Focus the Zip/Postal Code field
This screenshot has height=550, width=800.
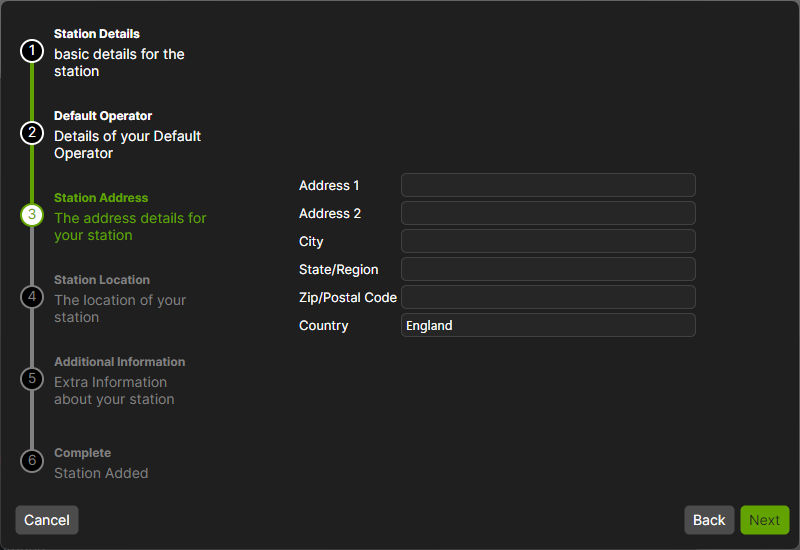click(x=548, y=297)
